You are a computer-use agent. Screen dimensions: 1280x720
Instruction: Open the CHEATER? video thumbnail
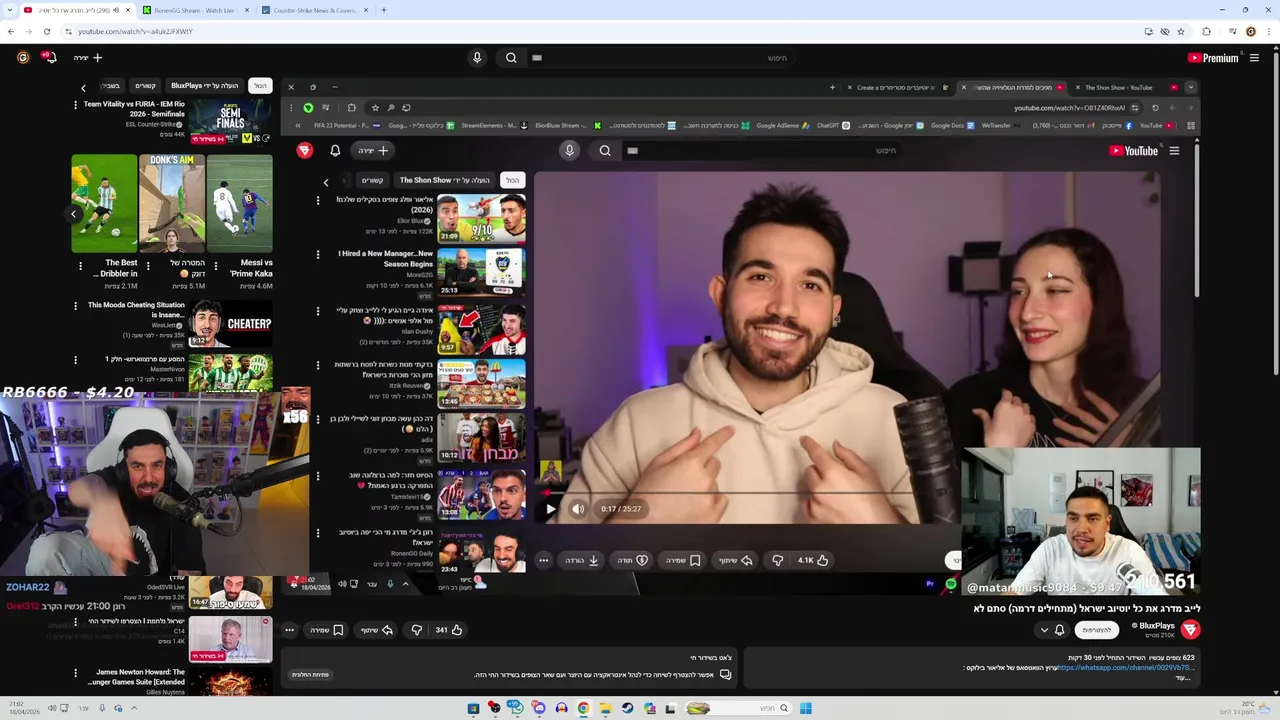(231, 323)
